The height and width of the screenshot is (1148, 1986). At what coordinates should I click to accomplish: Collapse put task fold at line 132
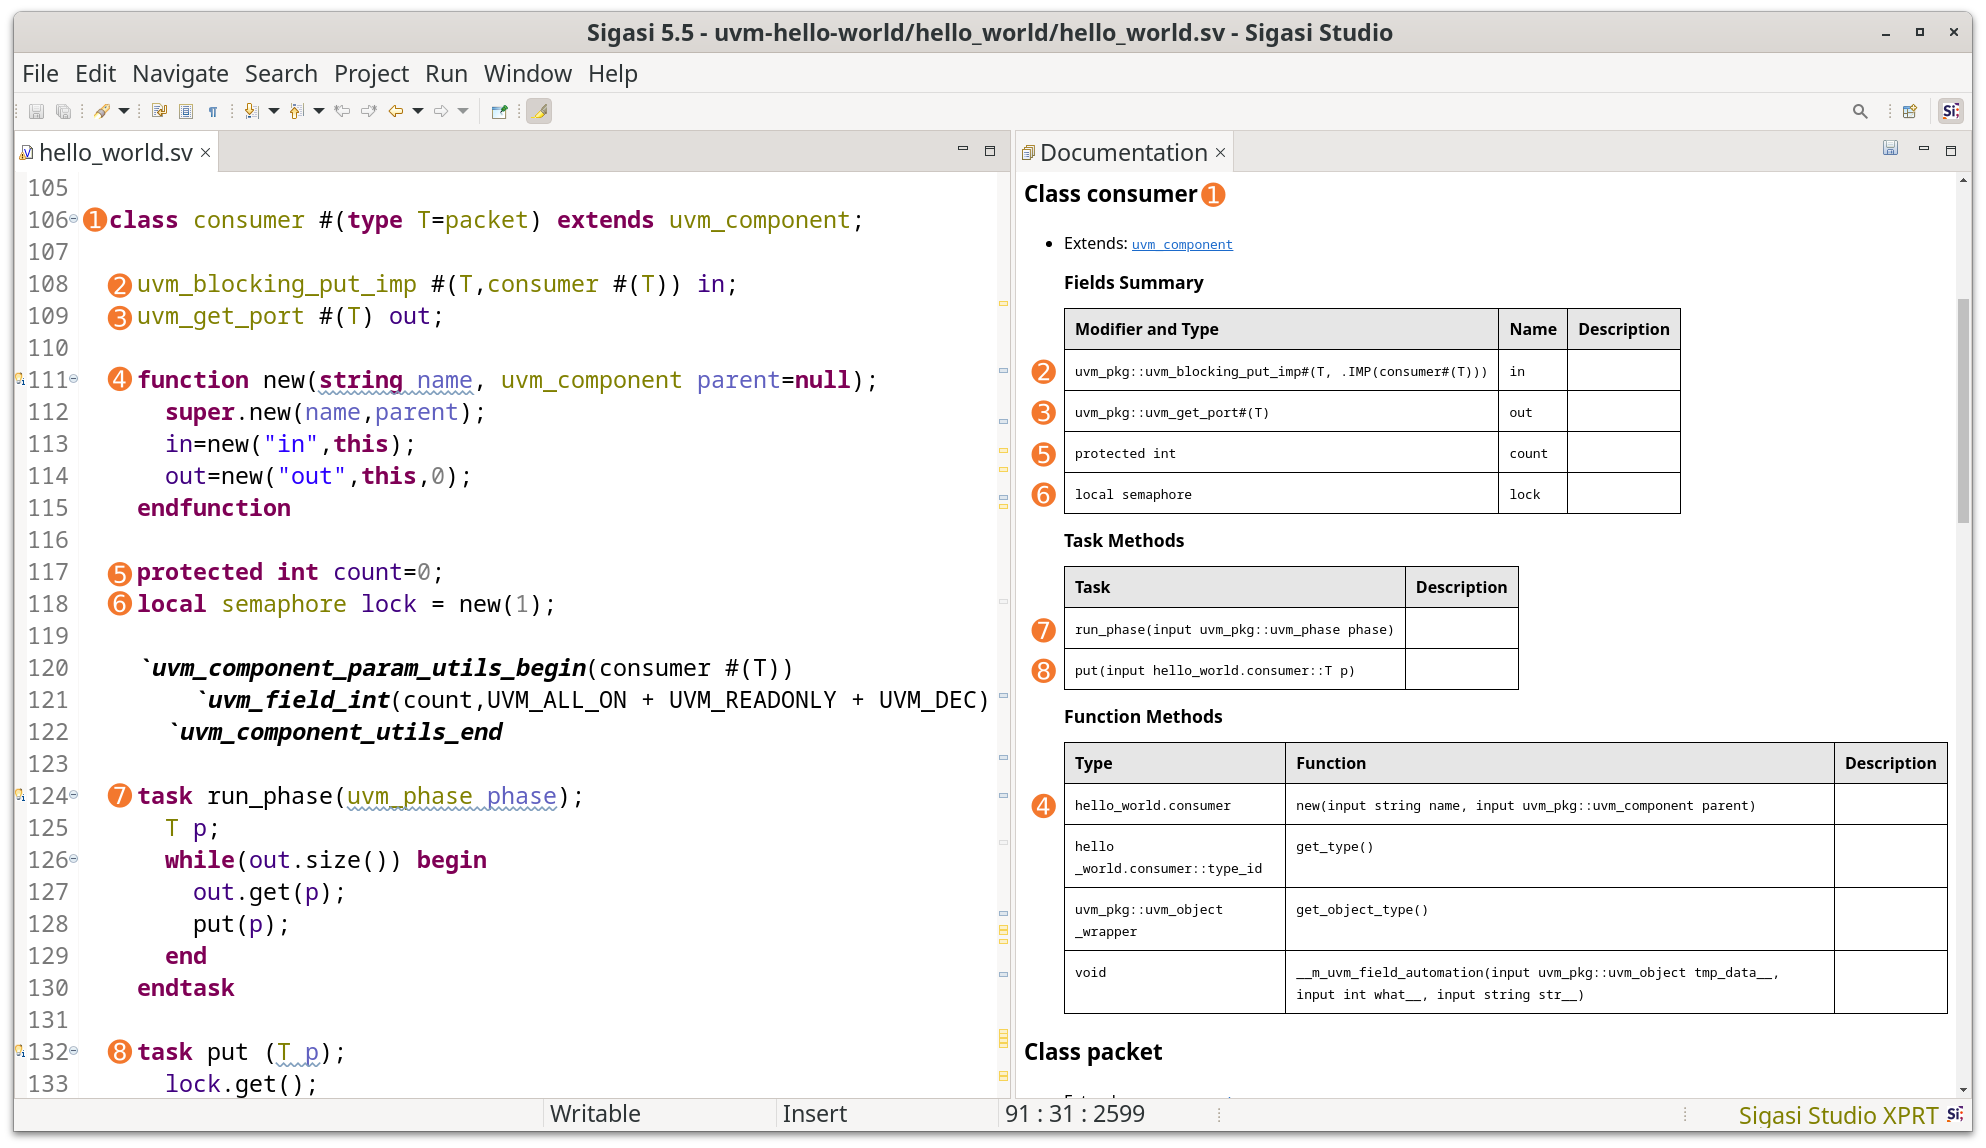(74, 1051)
